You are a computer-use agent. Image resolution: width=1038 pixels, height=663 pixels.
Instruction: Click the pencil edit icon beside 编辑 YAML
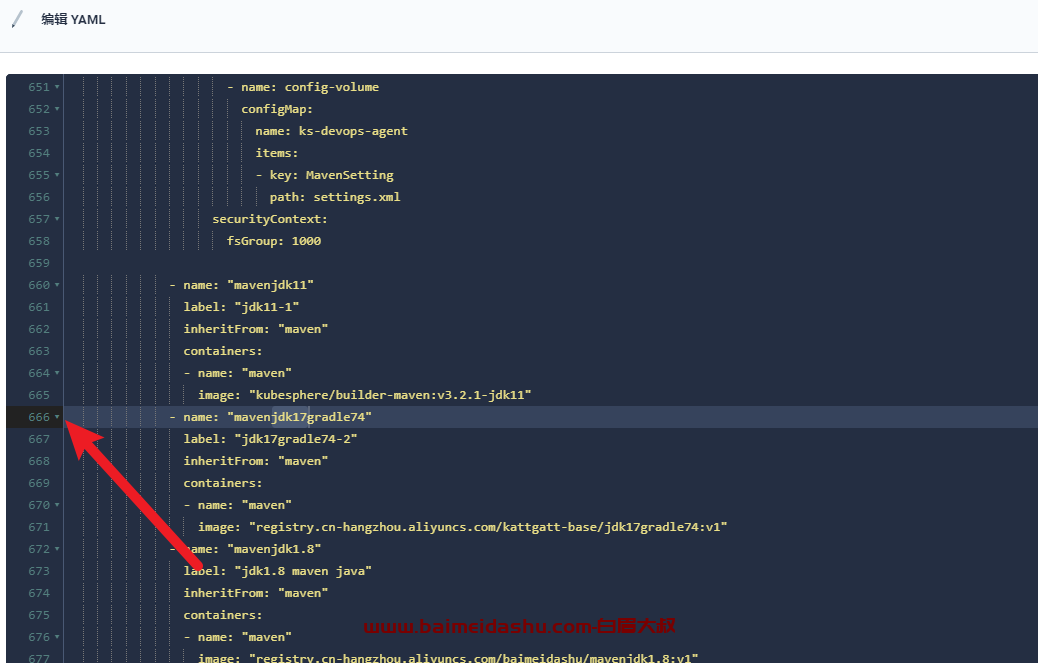coord(17,19)
